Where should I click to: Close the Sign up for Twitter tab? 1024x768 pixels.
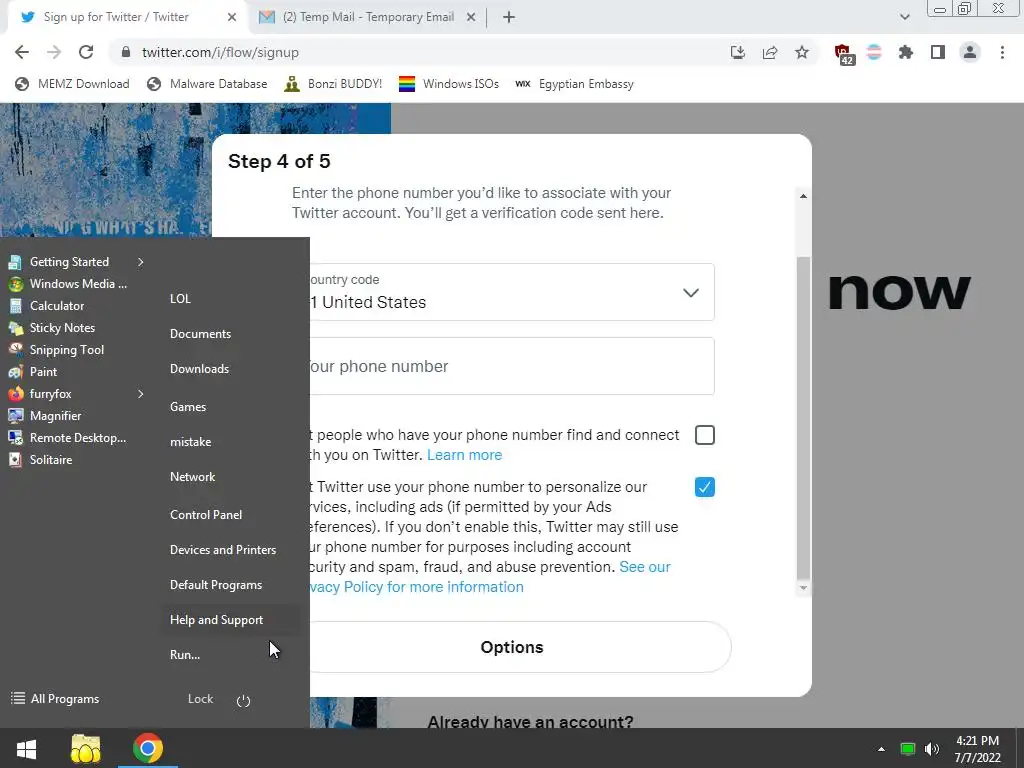click(x=232, y=17)
